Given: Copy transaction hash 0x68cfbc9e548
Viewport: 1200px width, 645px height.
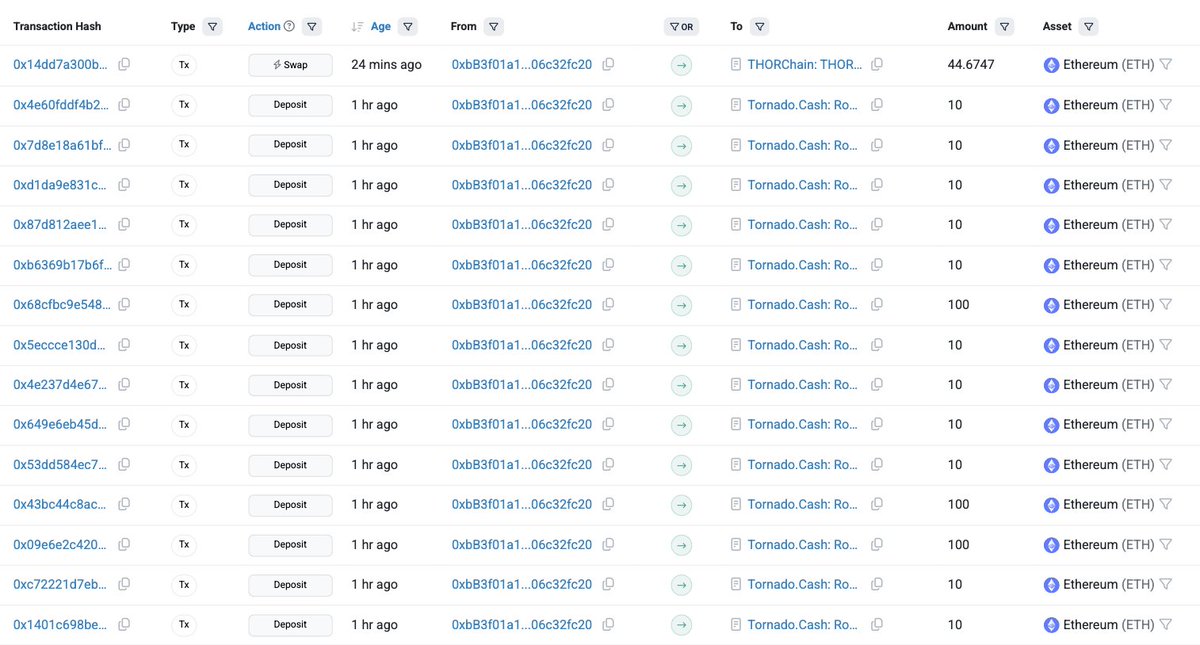Looking at the screenshot, I should click(x=124, y=304).
